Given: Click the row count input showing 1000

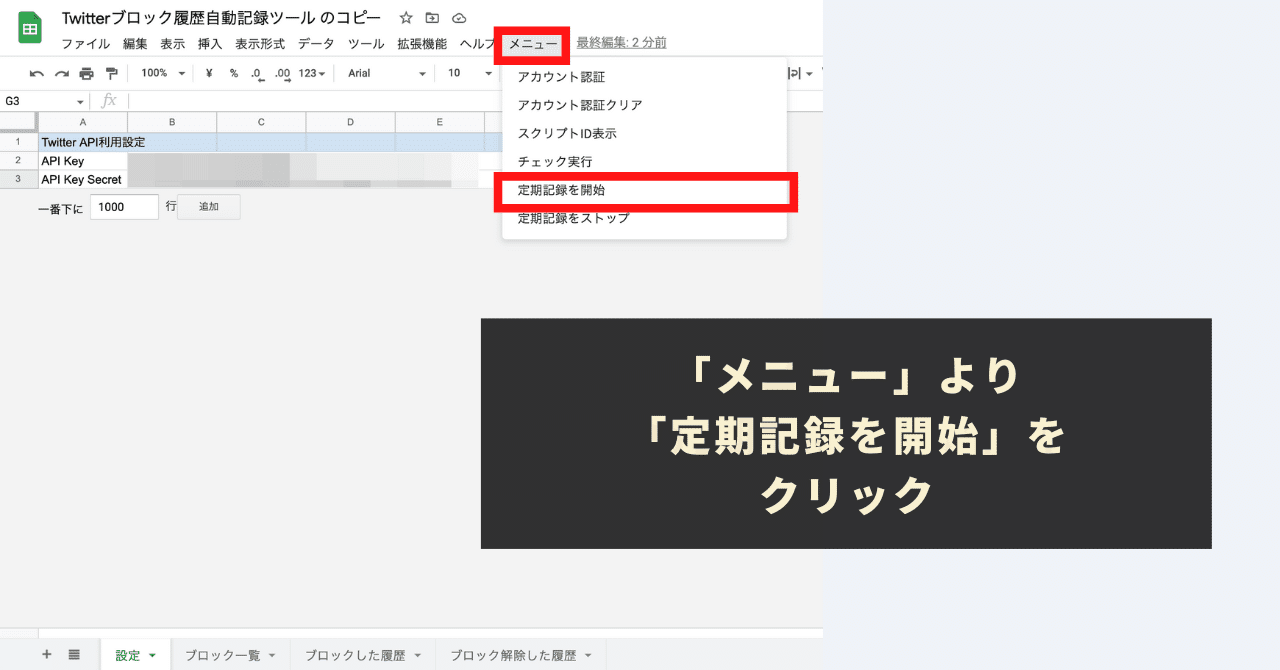Looking at the screenshot, I should [x=123, y=206].
